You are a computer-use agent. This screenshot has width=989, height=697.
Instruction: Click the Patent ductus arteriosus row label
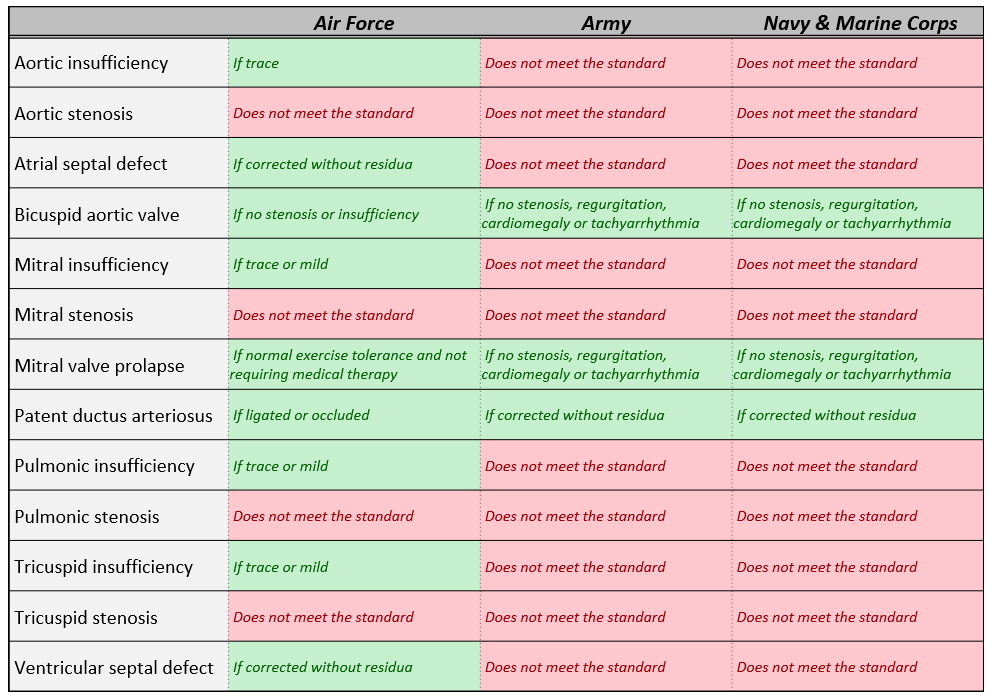coord(113,416)
